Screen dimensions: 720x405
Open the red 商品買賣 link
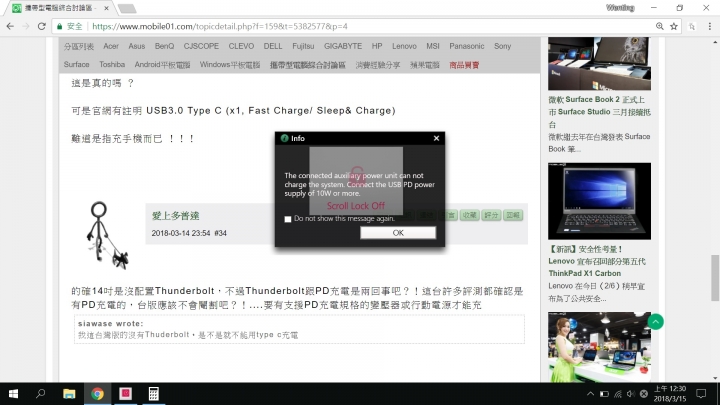464,65
